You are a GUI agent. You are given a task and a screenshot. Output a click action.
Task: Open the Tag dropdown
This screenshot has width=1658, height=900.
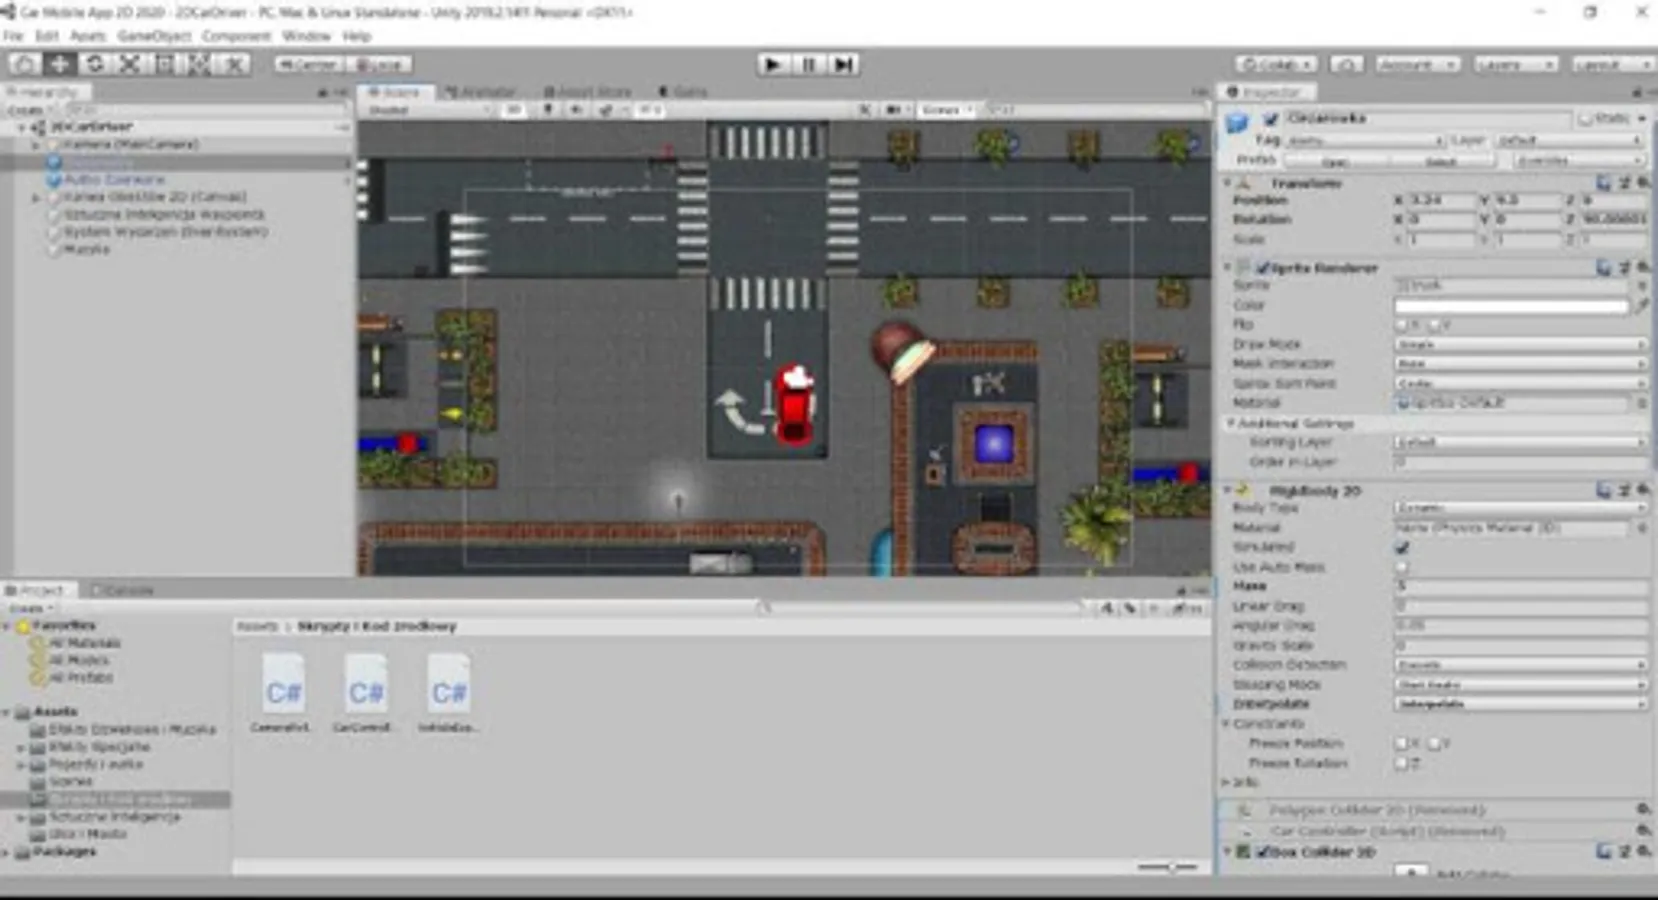[1367, 141]
